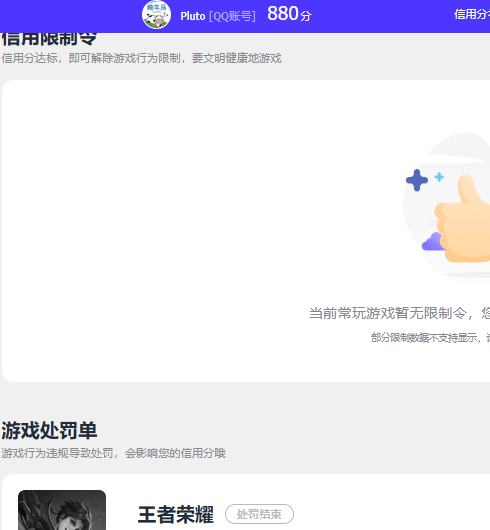
Task: Read the 游戏行为违规导致处罚 description
Action: (113, 453)
